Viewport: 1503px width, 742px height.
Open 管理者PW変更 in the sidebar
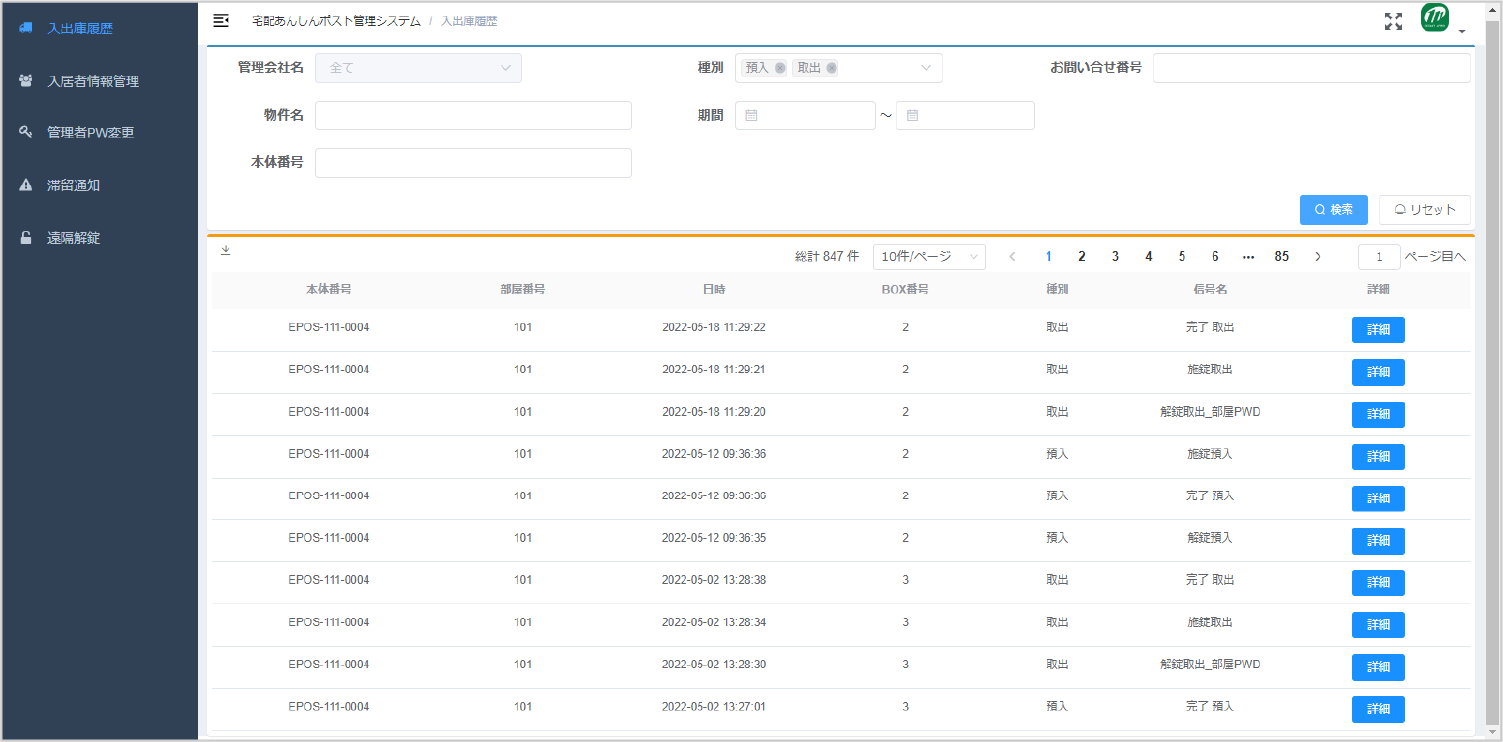pos(90,132)
